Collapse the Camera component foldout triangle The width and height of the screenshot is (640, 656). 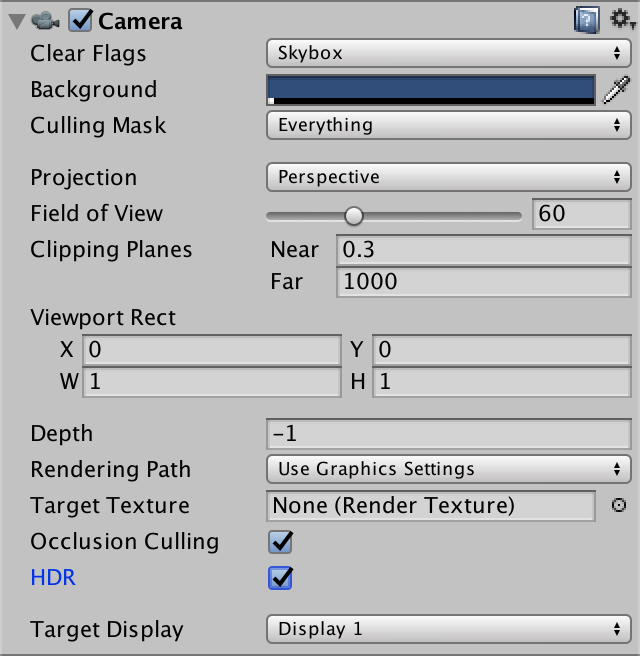(14, 20)
